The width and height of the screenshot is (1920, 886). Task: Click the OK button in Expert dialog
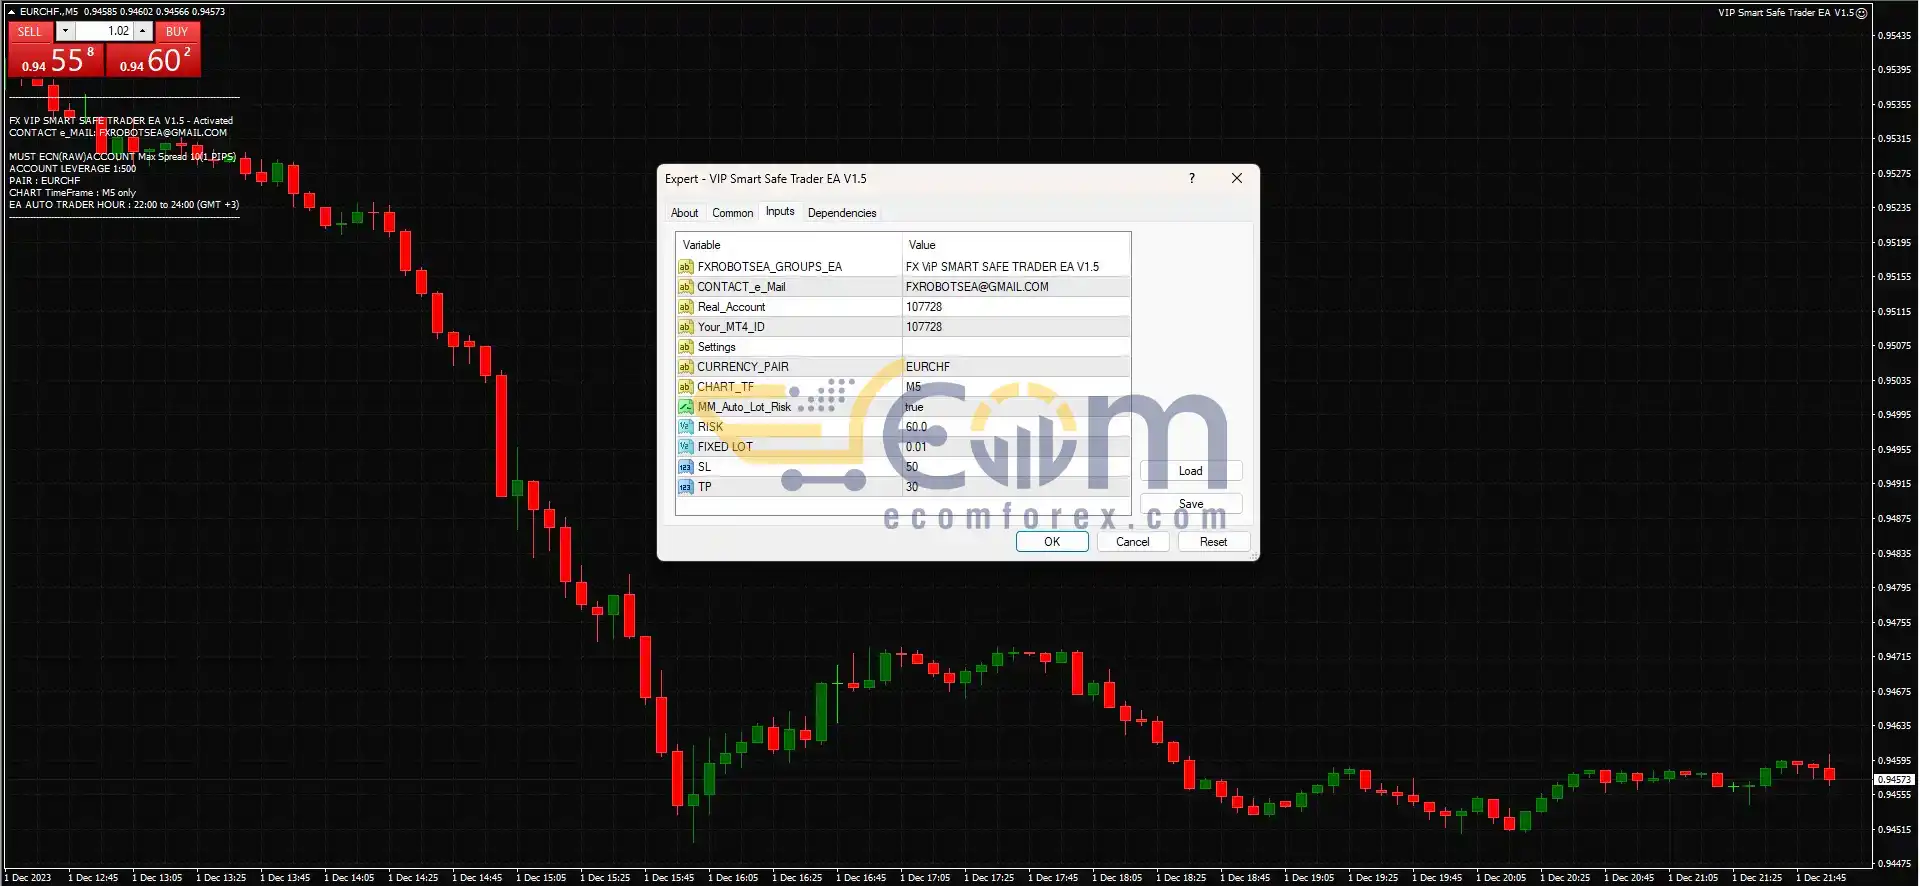[1052, 541]
